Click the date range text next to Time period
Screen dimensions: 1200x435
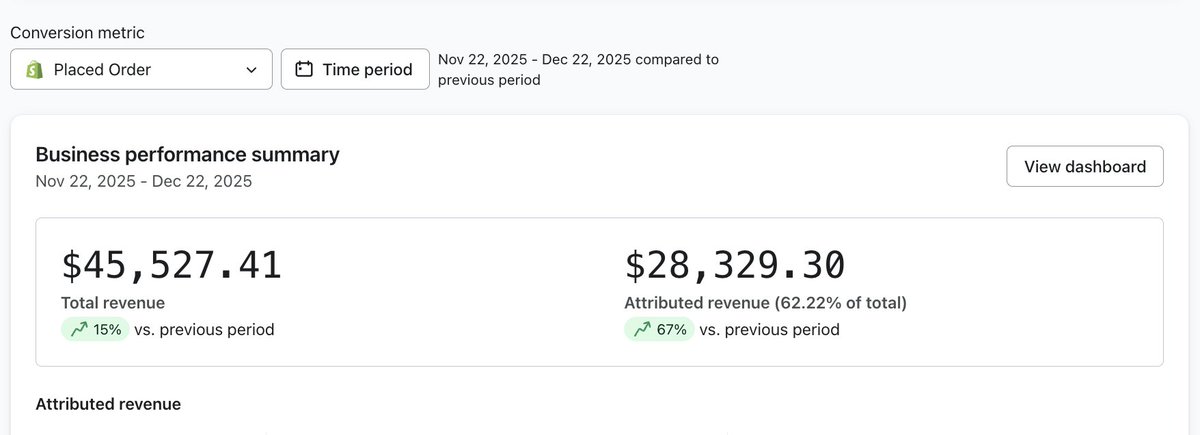[x=578, y=69]
